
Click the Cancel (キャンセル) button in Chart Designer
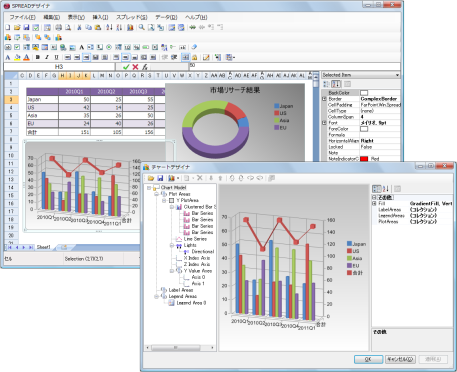pyautogui.click(x=400, y=359)
